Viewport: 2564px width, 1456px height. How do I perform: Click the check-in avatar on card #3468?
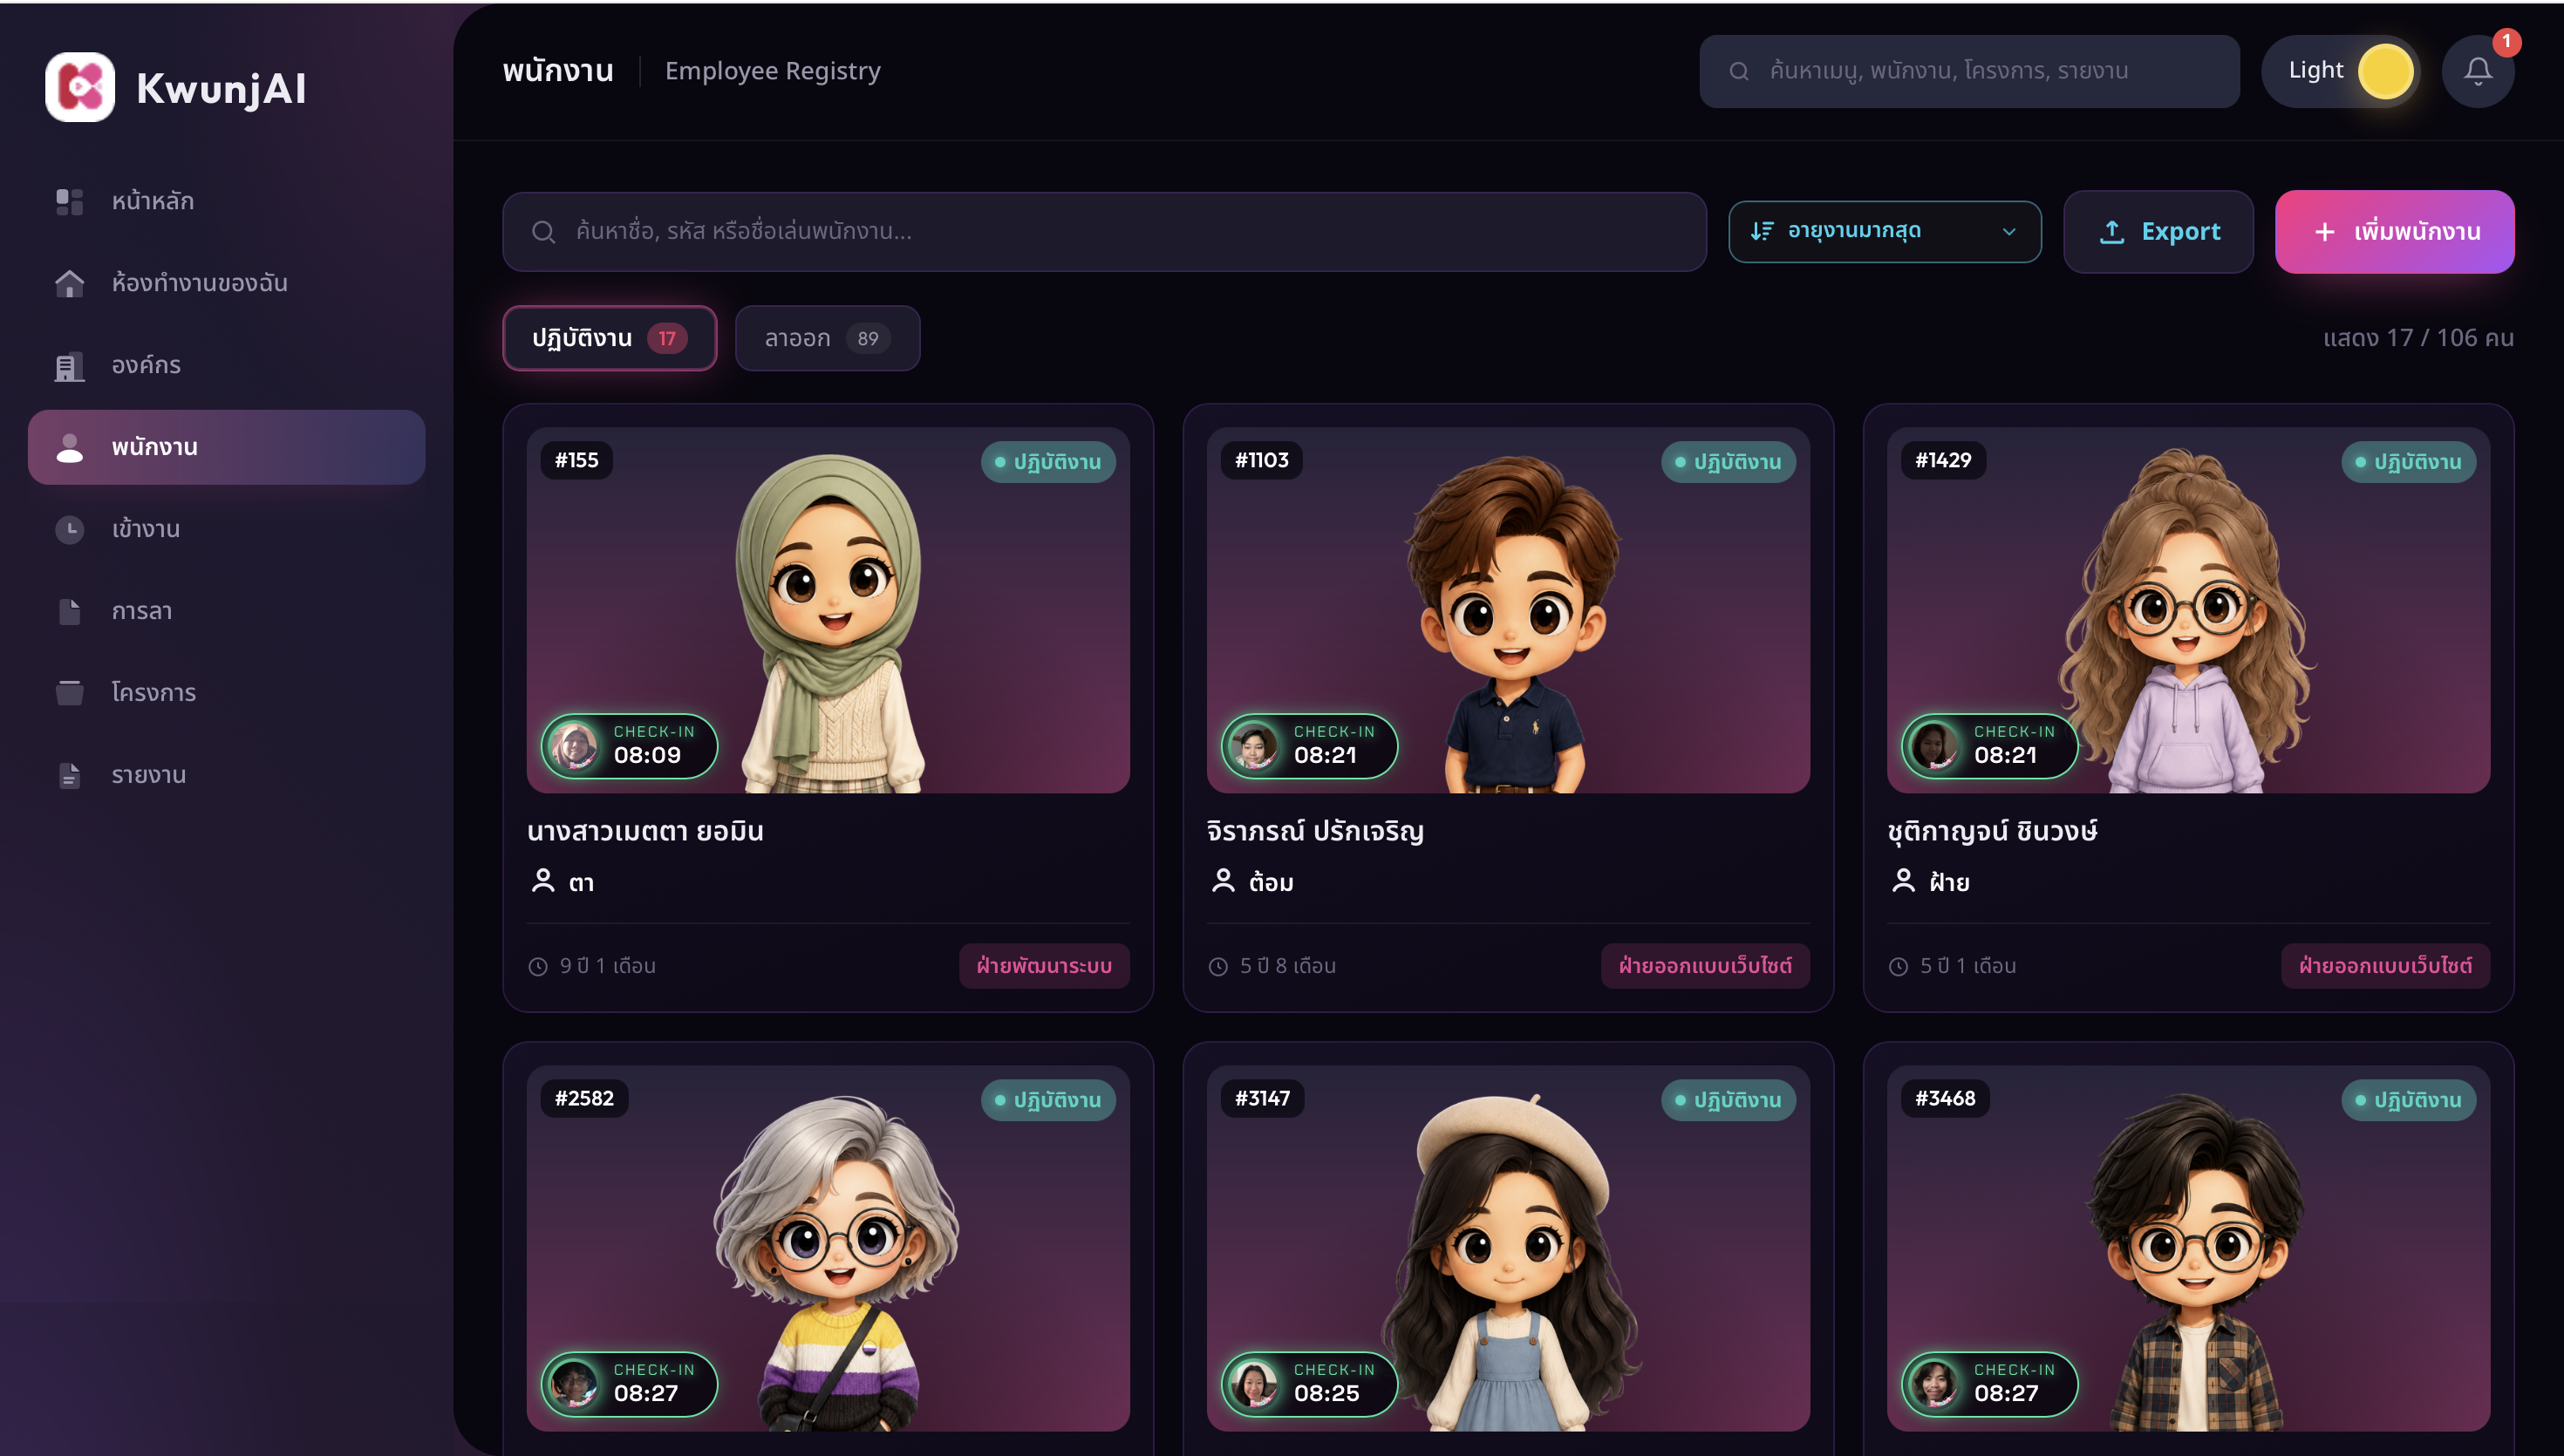pos(1935,1384)
